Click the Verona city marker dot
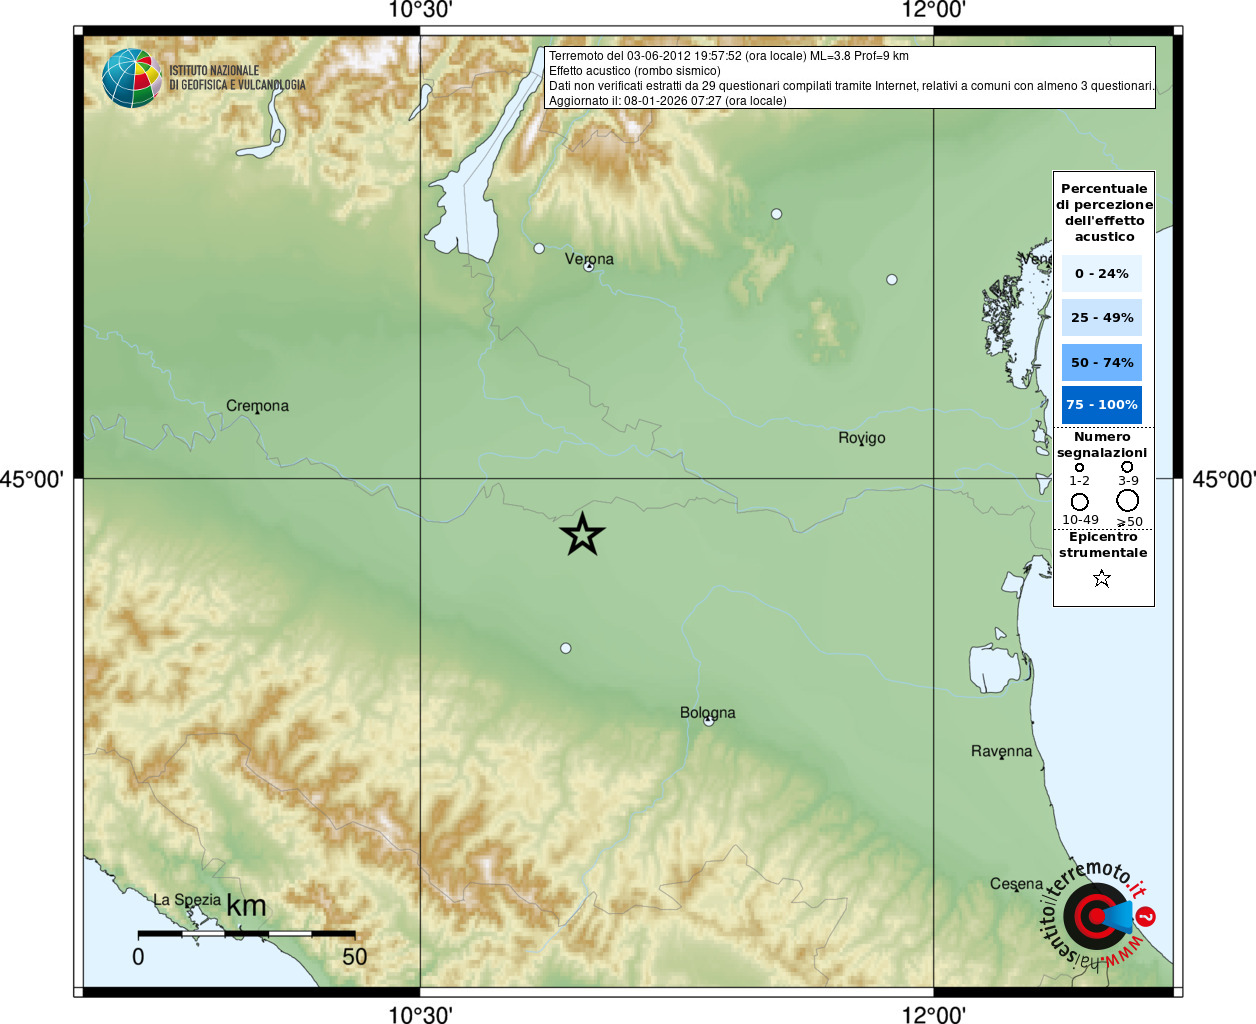Viewport: 1256px width, 1024px height. coord(589,267)
